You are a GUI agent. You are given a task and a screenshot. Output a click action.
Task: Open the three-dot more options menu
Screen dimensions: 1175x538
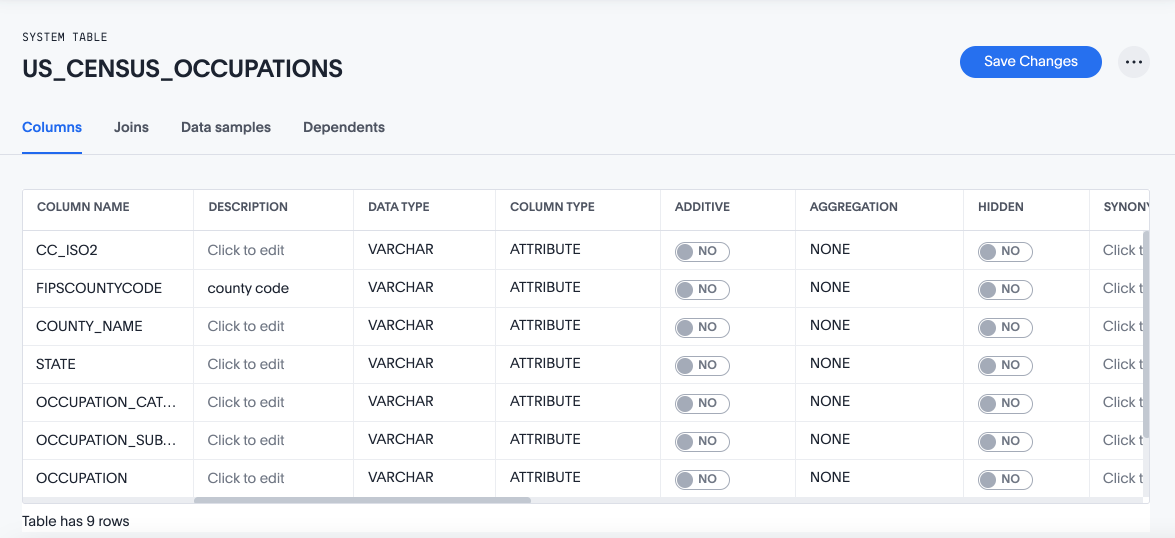pyautogui.click(x=1133, y=62)
